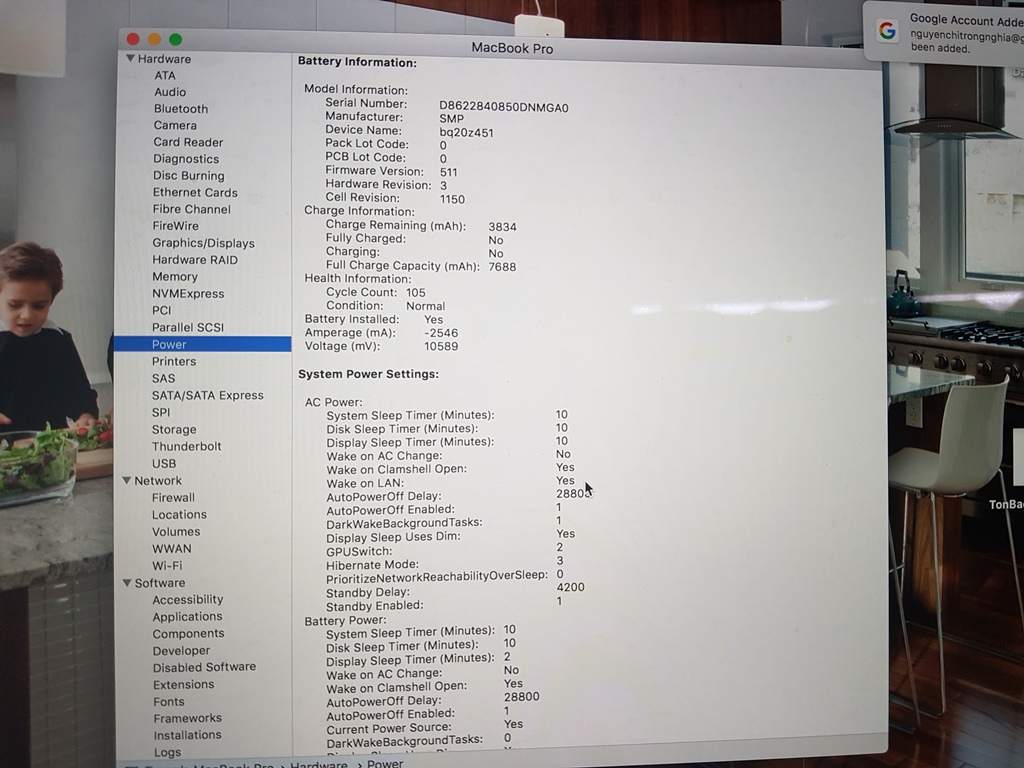Select Logs under Software
This screenshot has height=768, width=1024.
[x=167, y=752]
